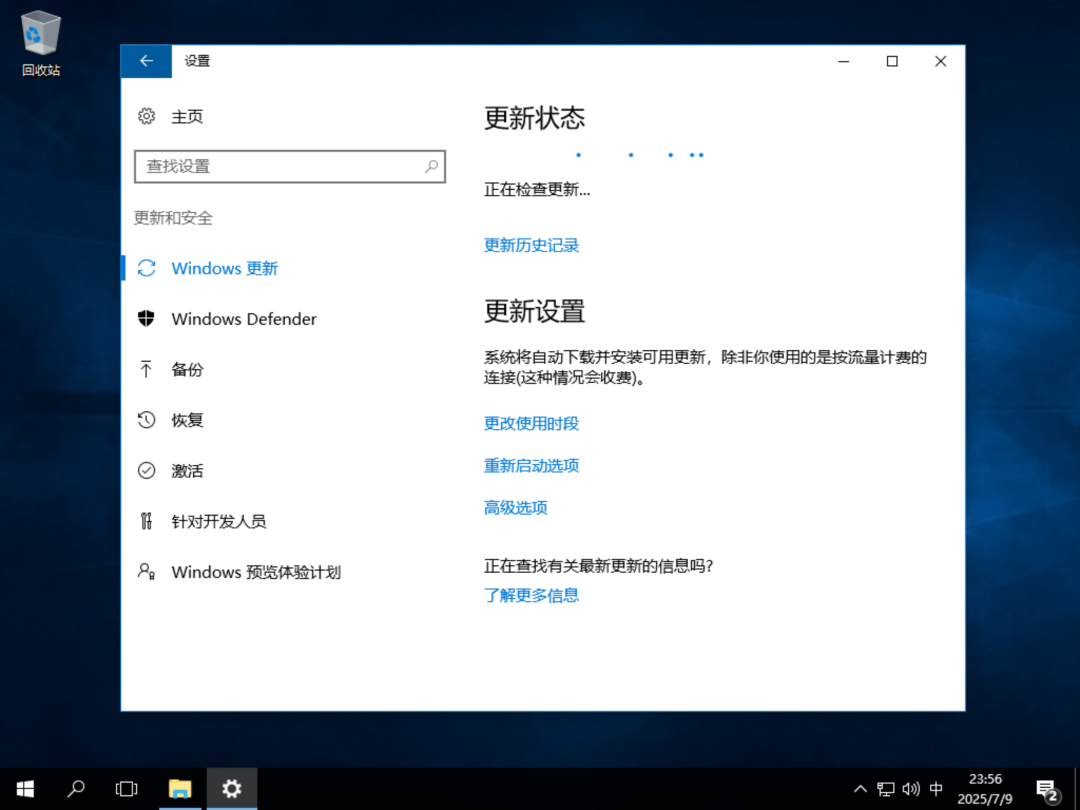Expand hidden system tray icons
1080x810 pixels.
860,789
